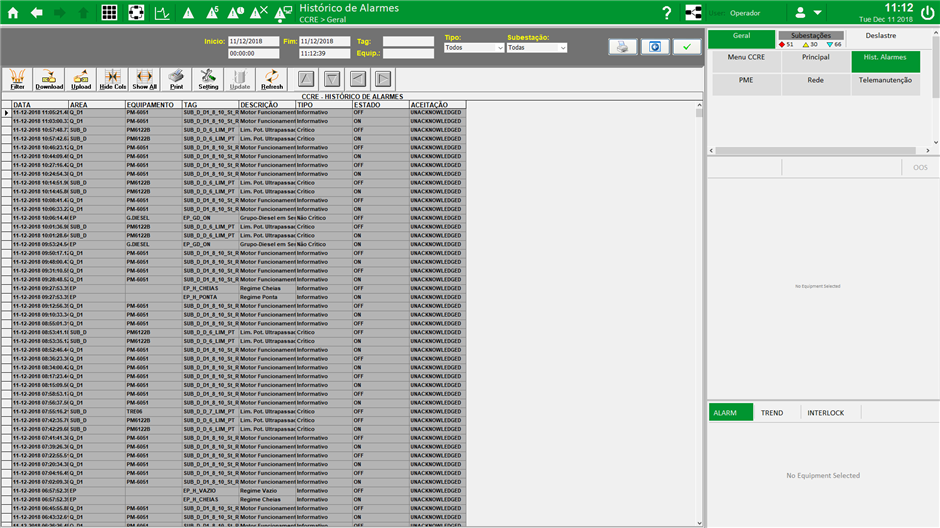The width and height of the screenshot is (940, 528).
Task: Click the Refresh toolbar icon
Action: point(272,79)
